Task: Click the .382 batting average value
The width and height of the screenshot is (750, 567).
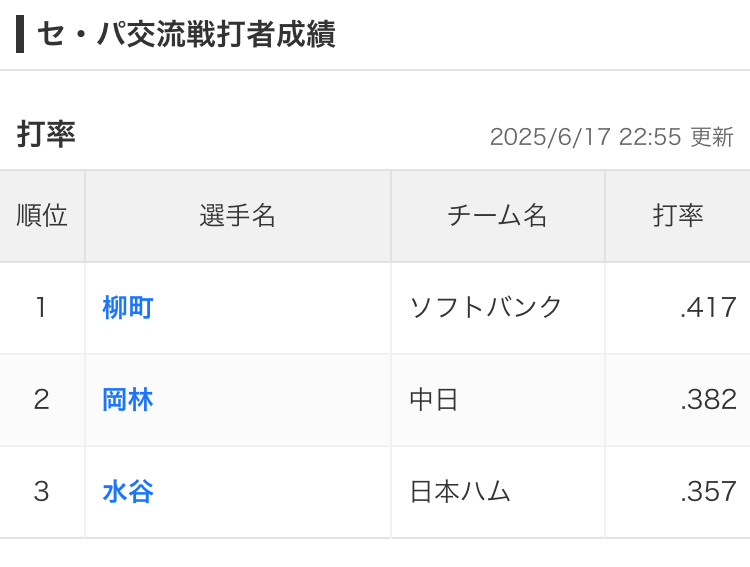Action: 708,400
